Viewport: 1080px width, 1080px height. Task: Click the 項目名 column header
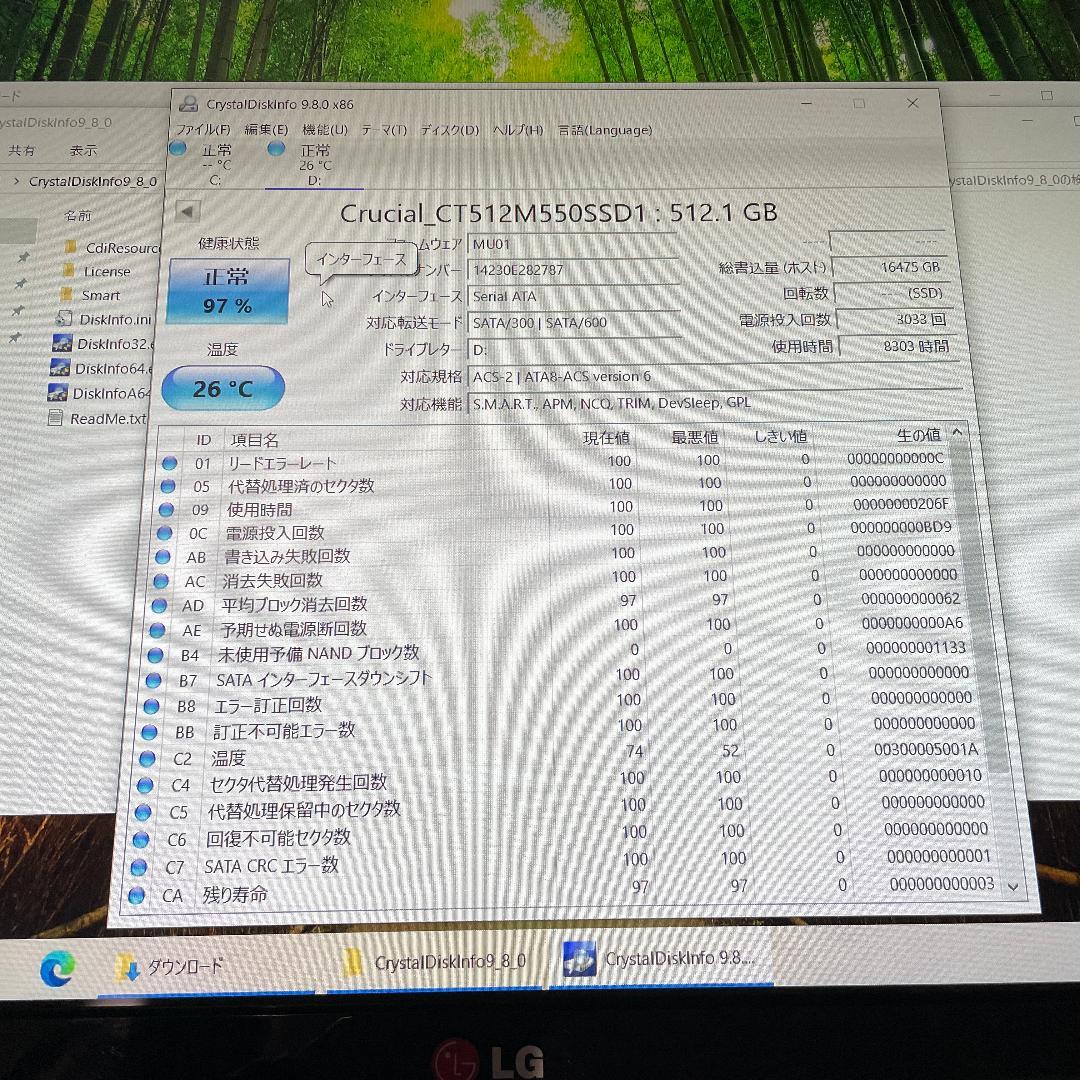coord(255,440)
